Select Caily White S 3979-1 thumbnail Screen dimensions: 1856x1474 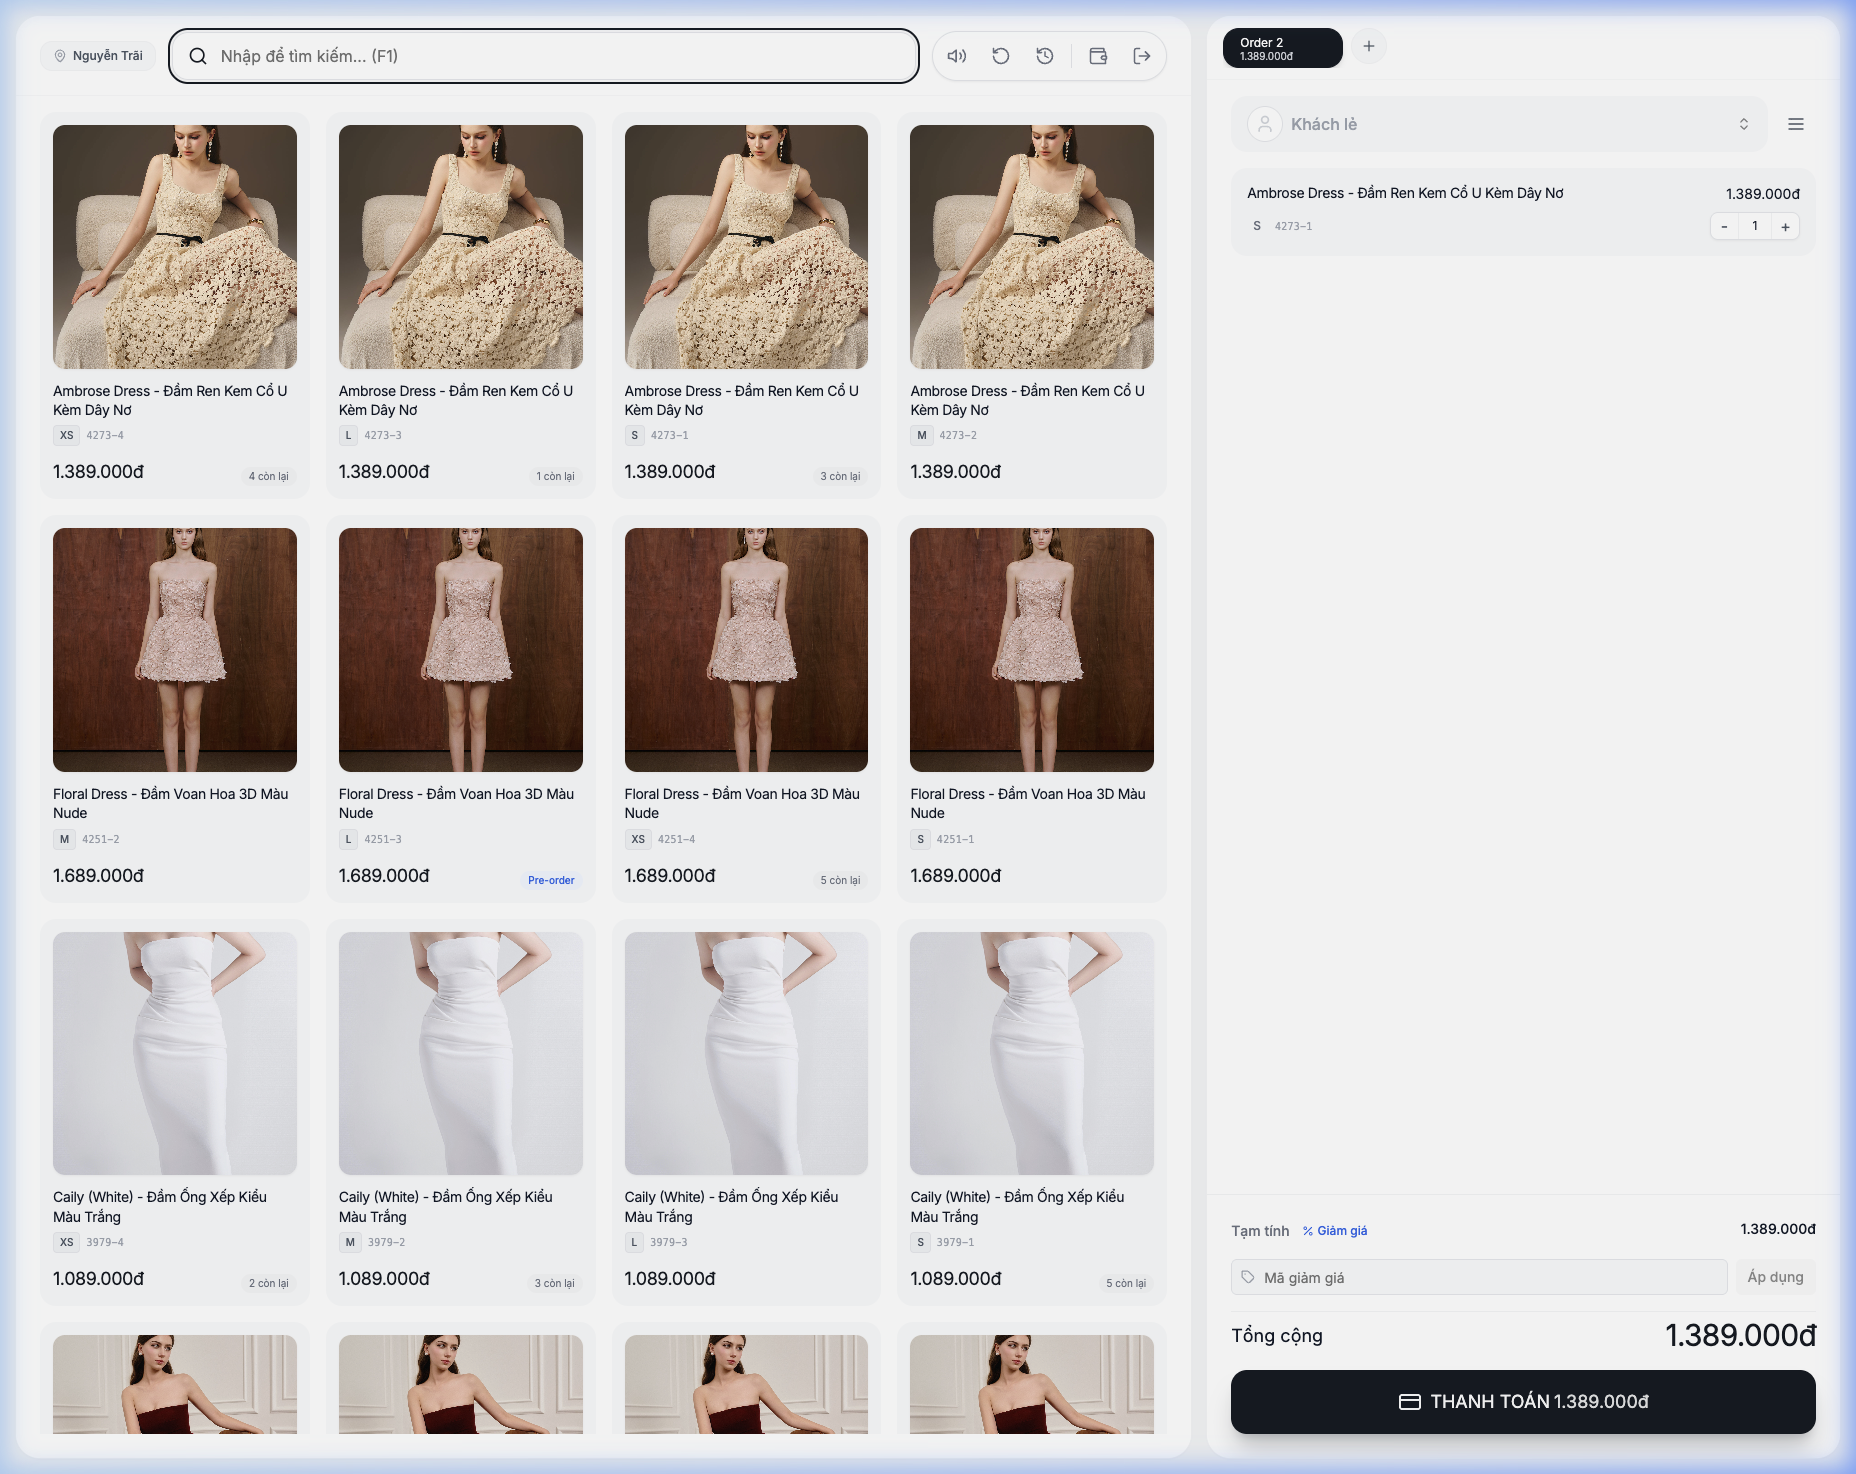click(x=1032, y=1053)
